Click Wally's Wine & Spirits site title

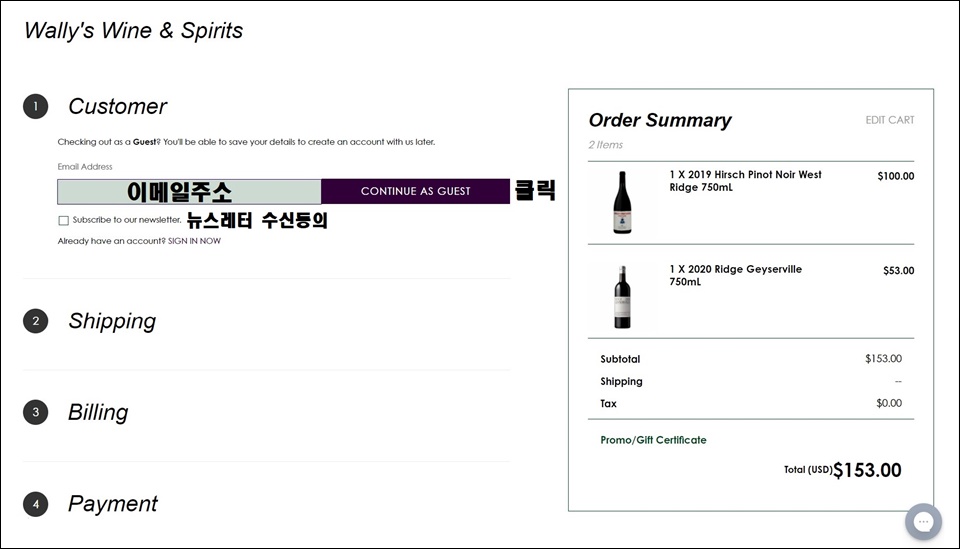coord(133,31)
